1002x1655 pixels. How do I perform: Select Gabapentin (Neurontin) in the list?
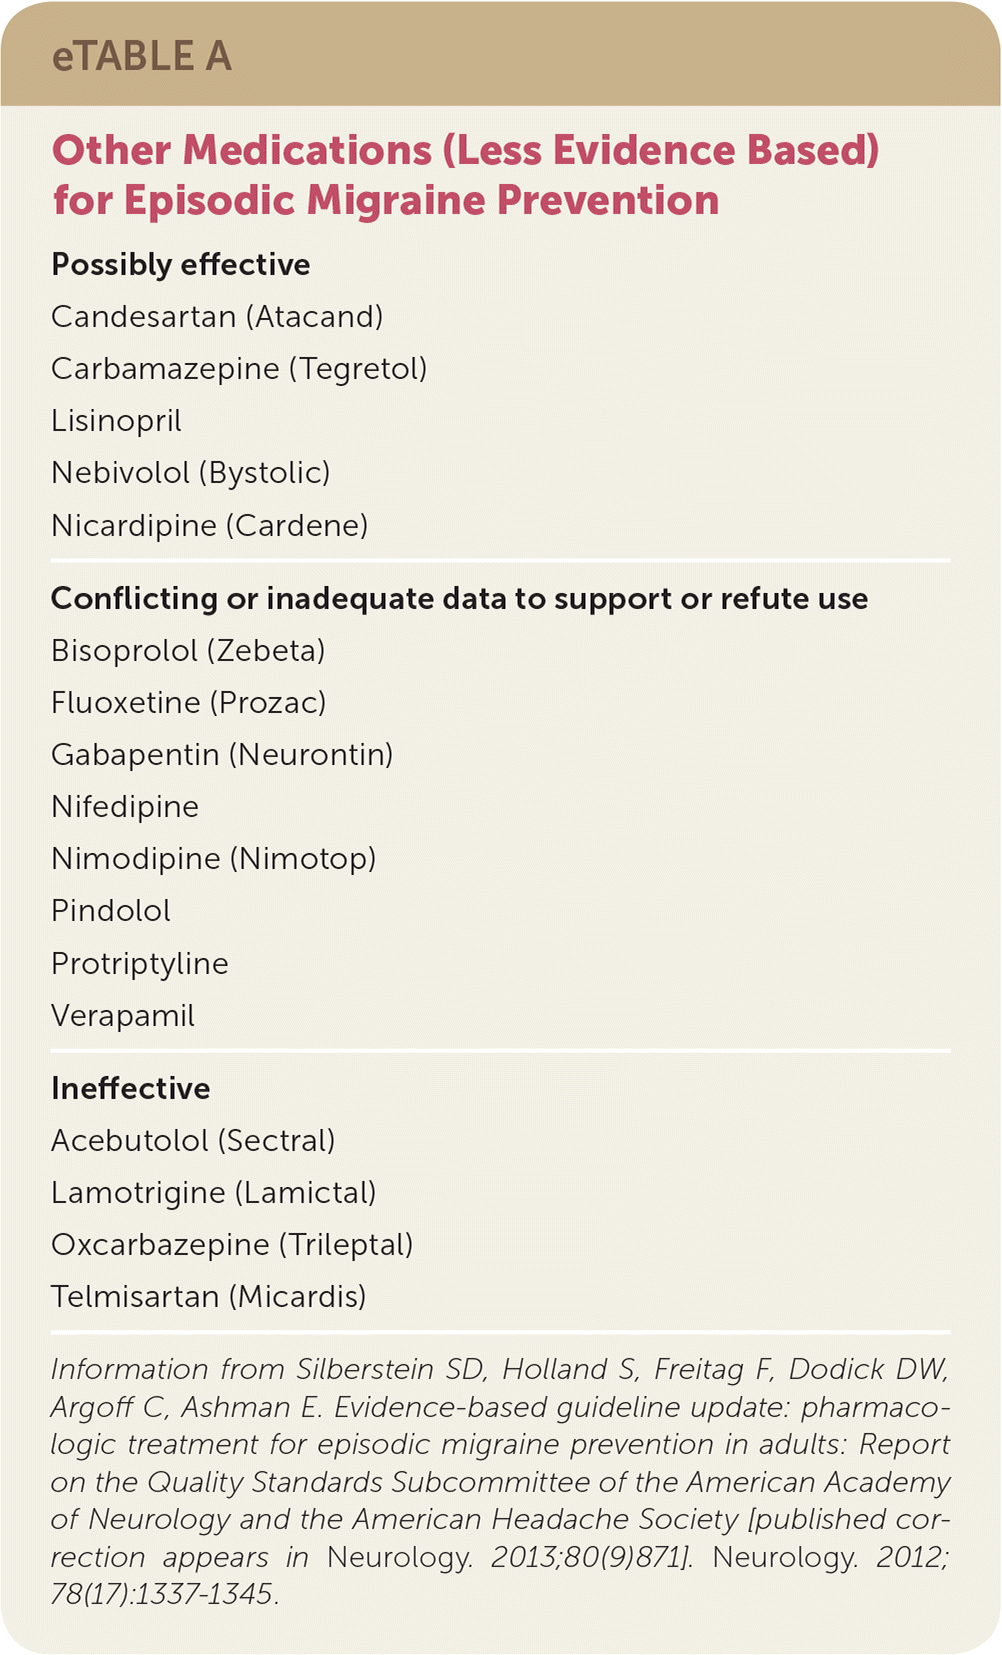point(222,755)
